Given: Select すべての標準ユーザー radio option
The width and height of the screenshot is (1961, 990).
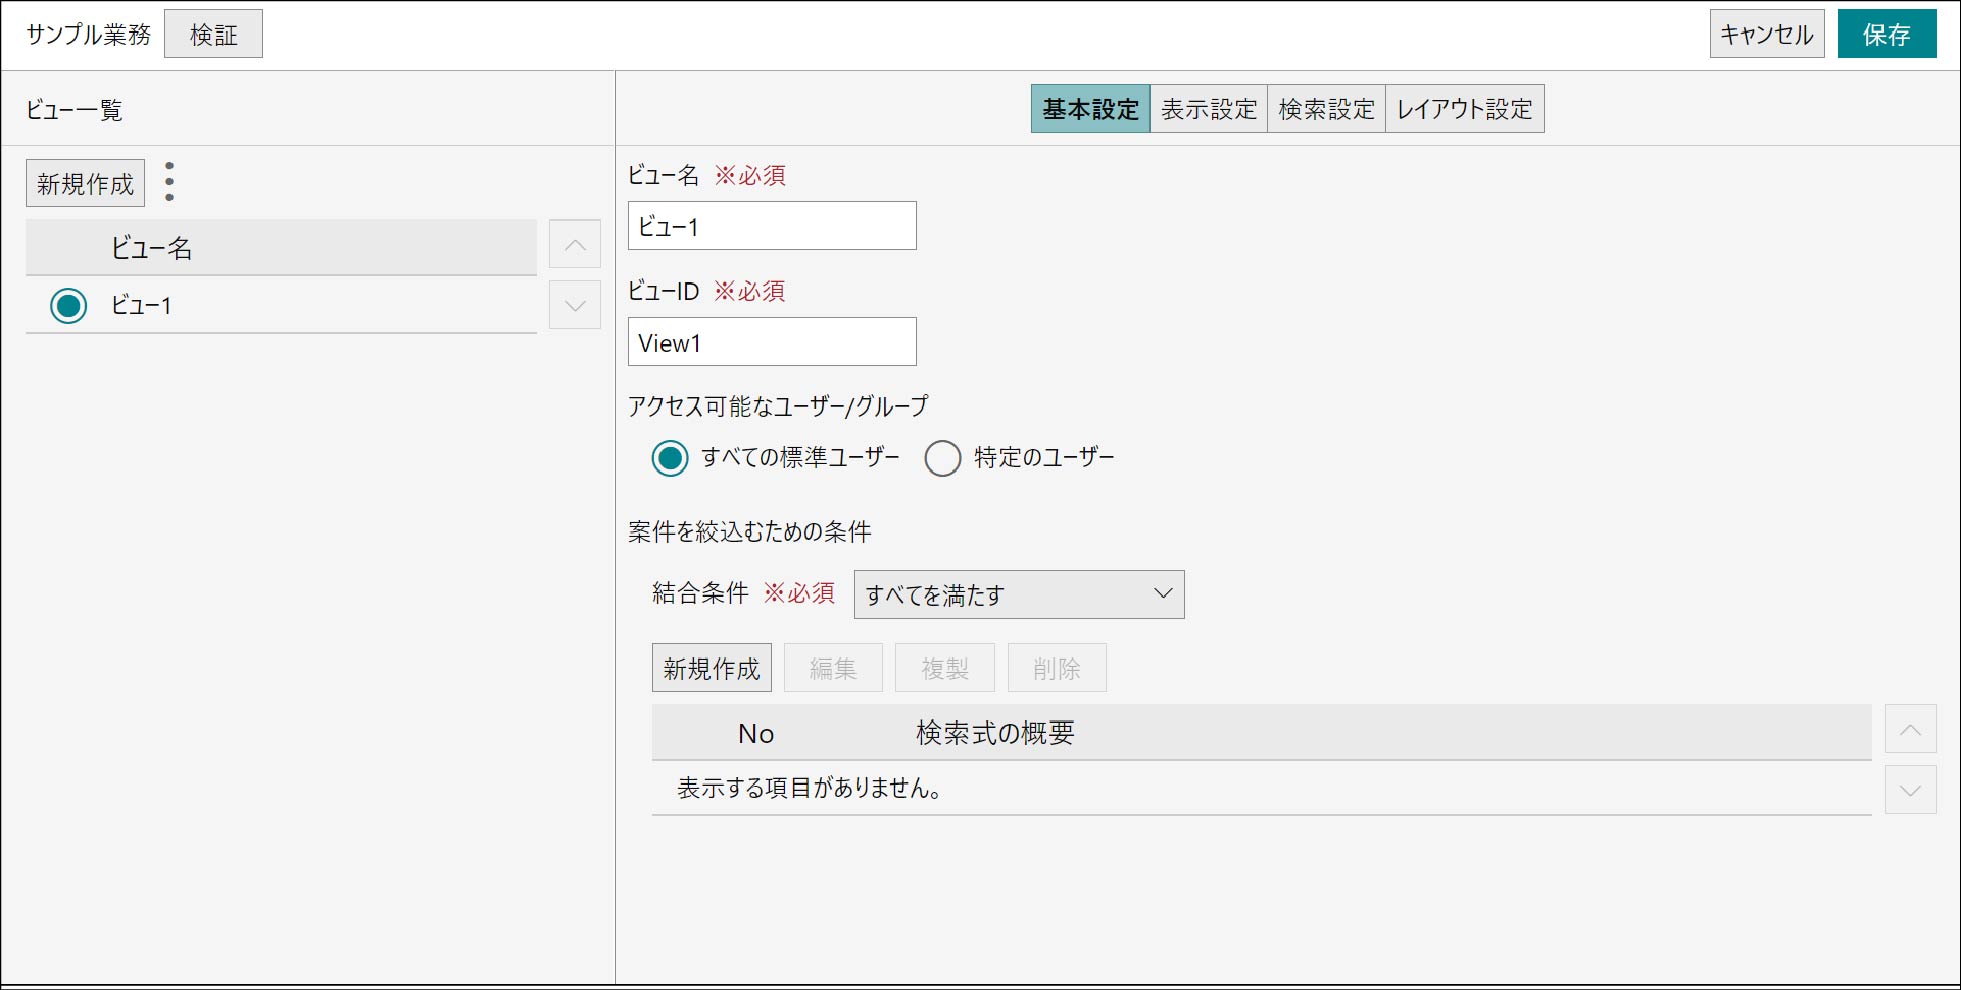Looking at the screenshot, I should click(670, 458).
